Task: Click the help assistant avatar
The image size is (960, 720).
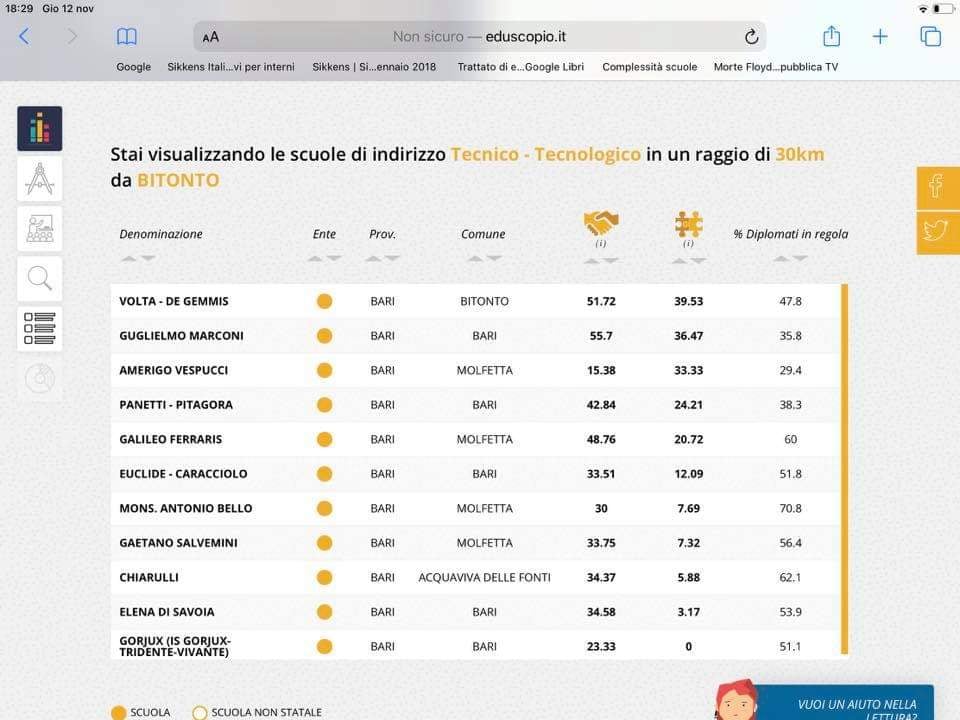Action: [737, 700]
